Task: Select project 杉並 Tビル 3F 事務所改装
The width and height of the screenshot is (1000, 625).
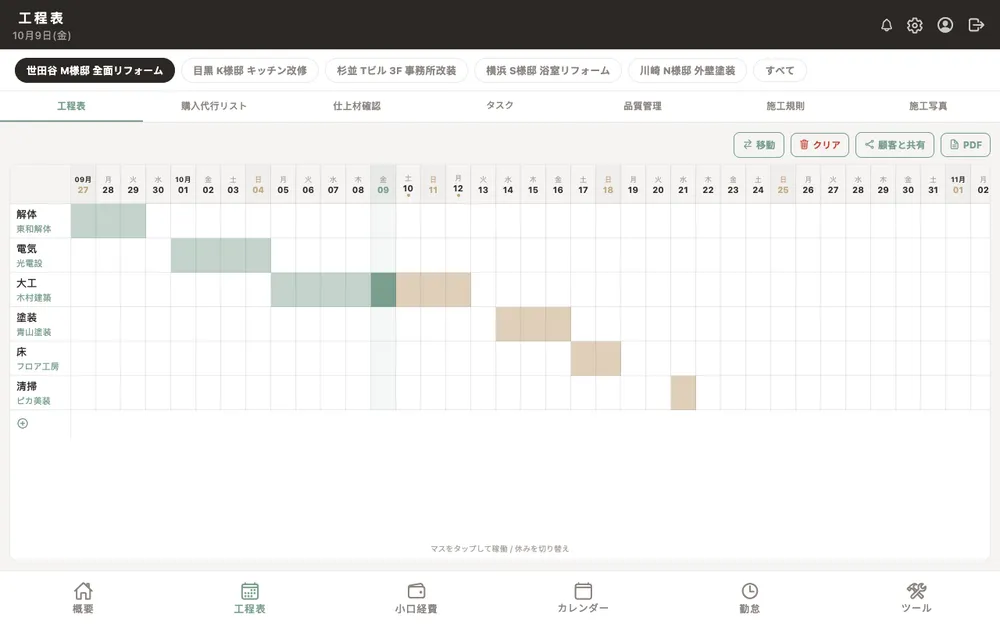Action: point(397,70)
